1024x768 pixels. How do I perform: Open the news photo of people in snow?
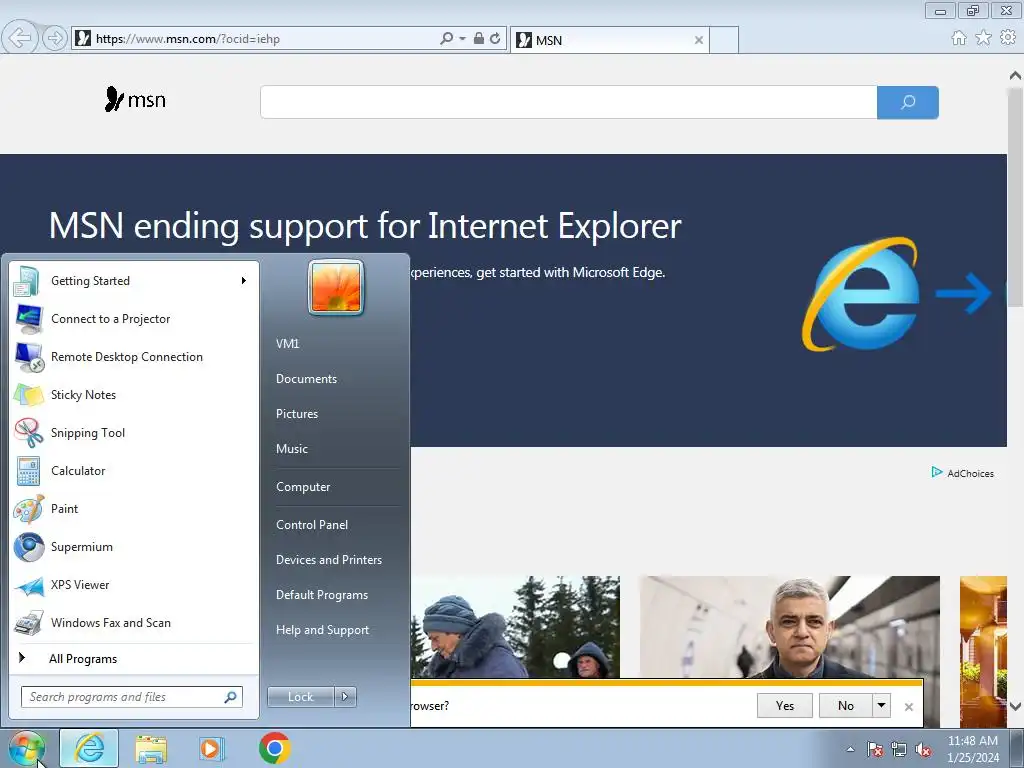[x=515, y=626]
